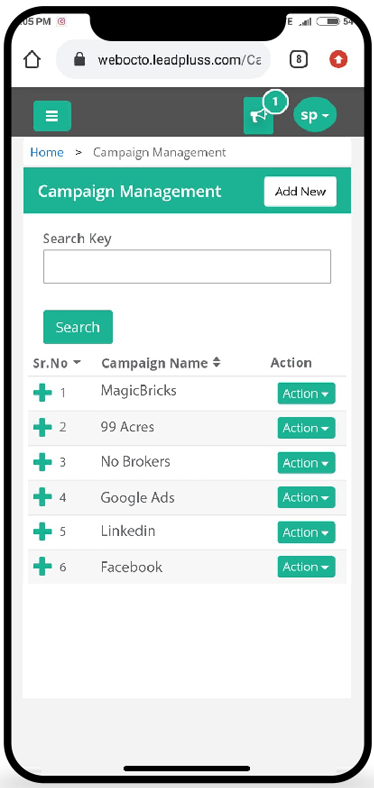This screenshot has height=788, width=374.
Task: Open the Action dropdown for MagicBricks
Action: 306,393
